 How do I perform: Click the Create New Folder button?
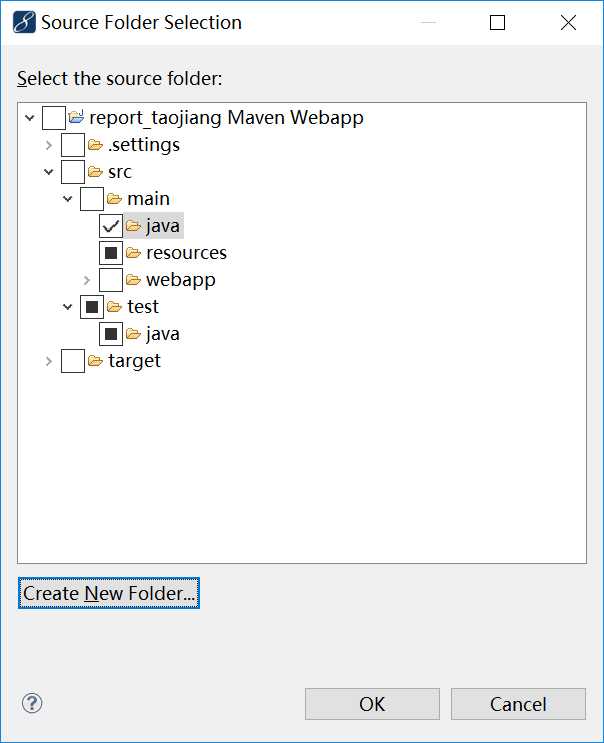point(109,593)
